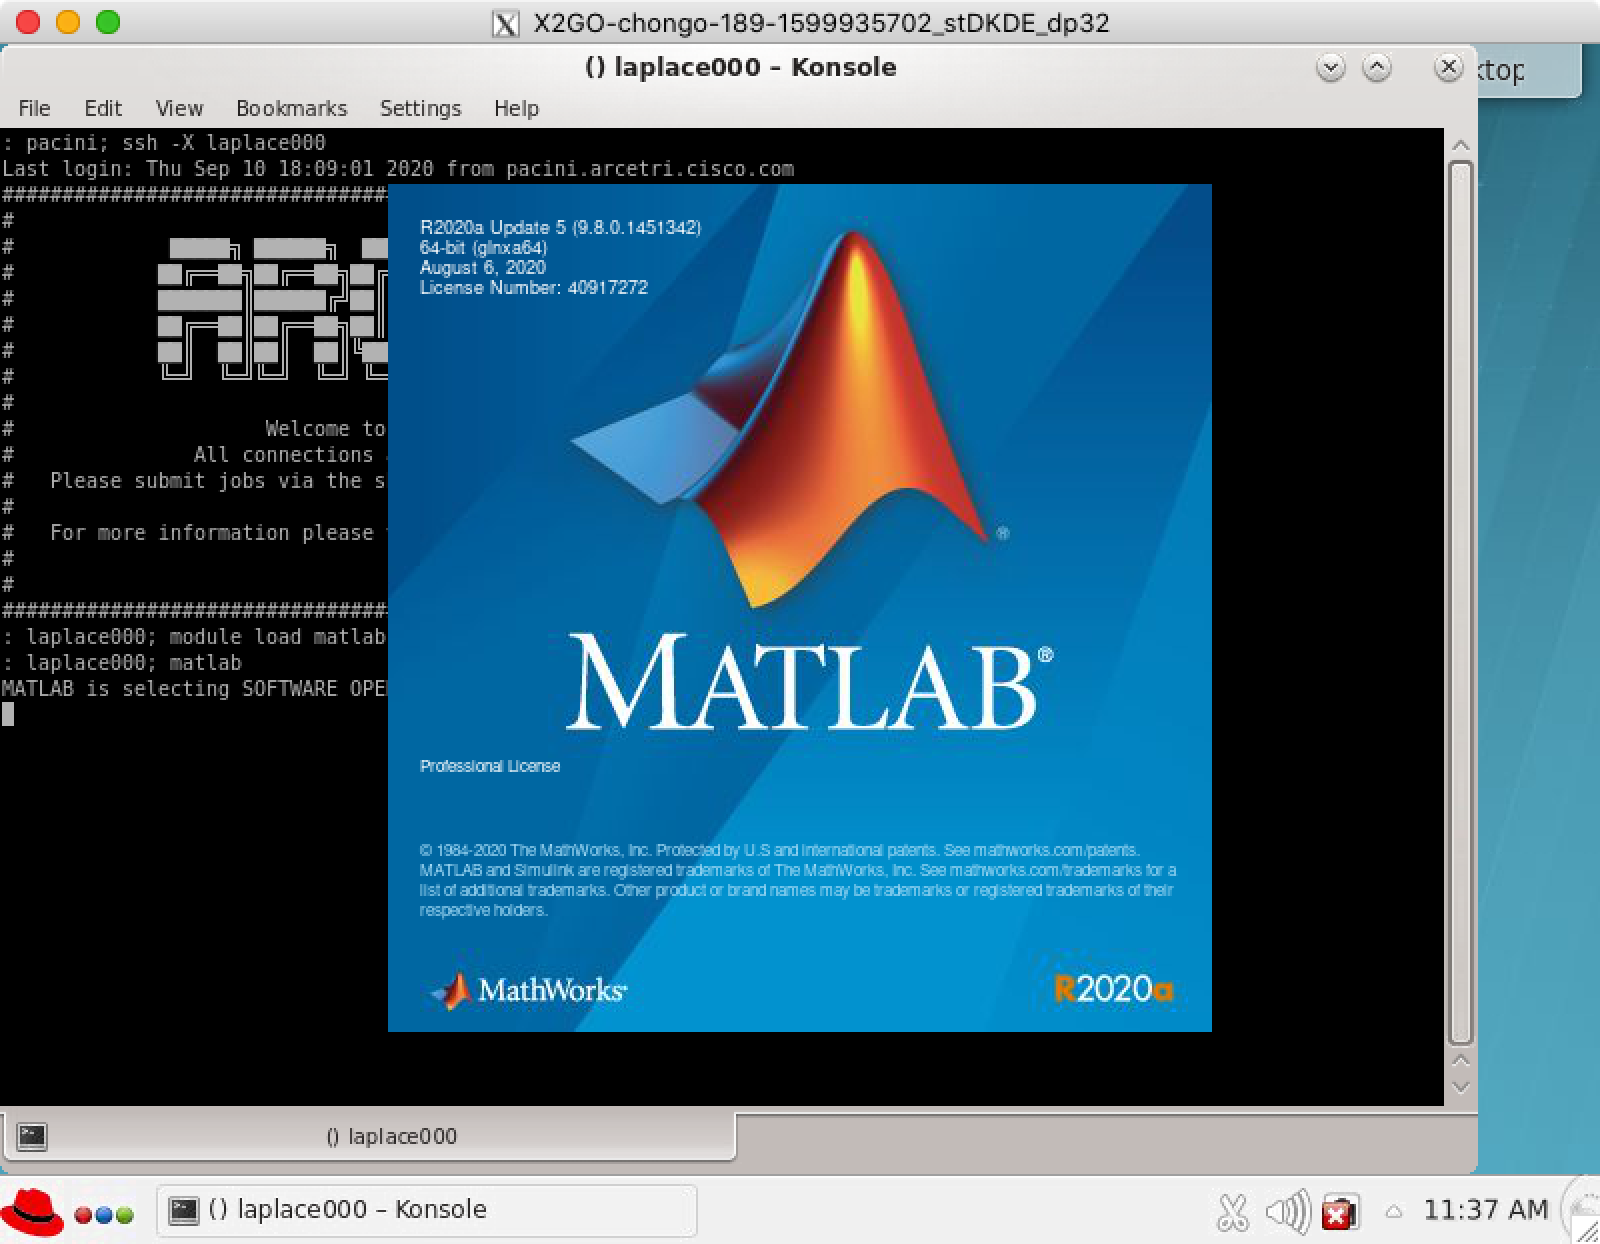The image size is (1600, 1244).
Task: Click the 11:37 AM clock
Action: click(1485, 1210)
